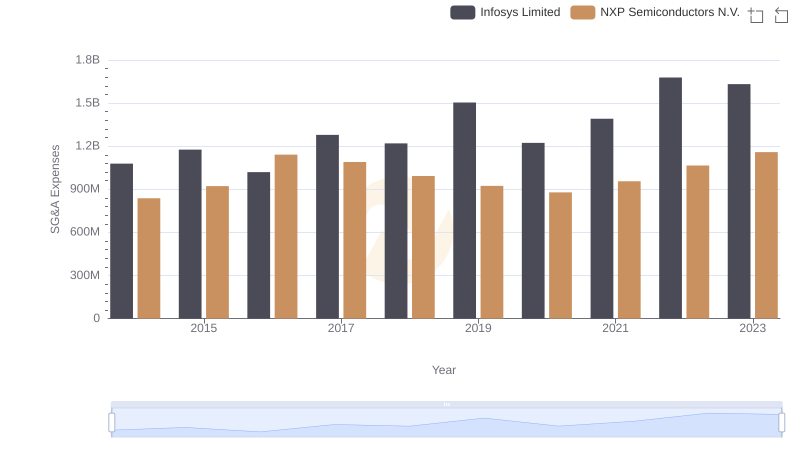Click the Infosys Limited legend label
Screen dimensions: 800x461
coord(520,13)
